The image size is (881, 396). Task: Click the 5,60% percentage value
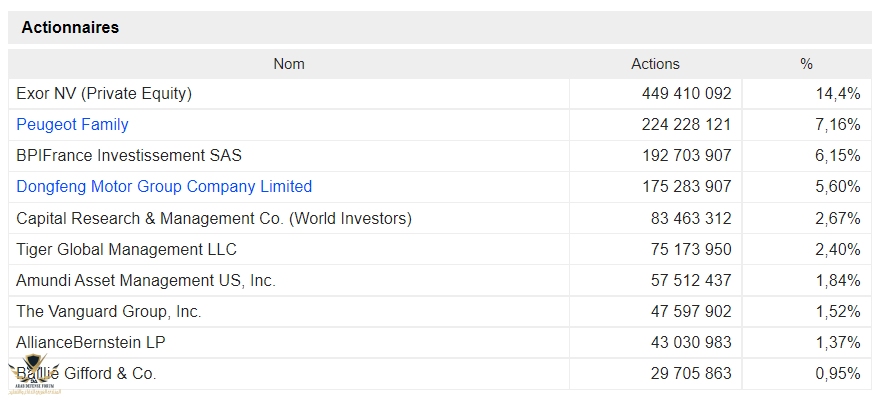(x=838, y=186)
